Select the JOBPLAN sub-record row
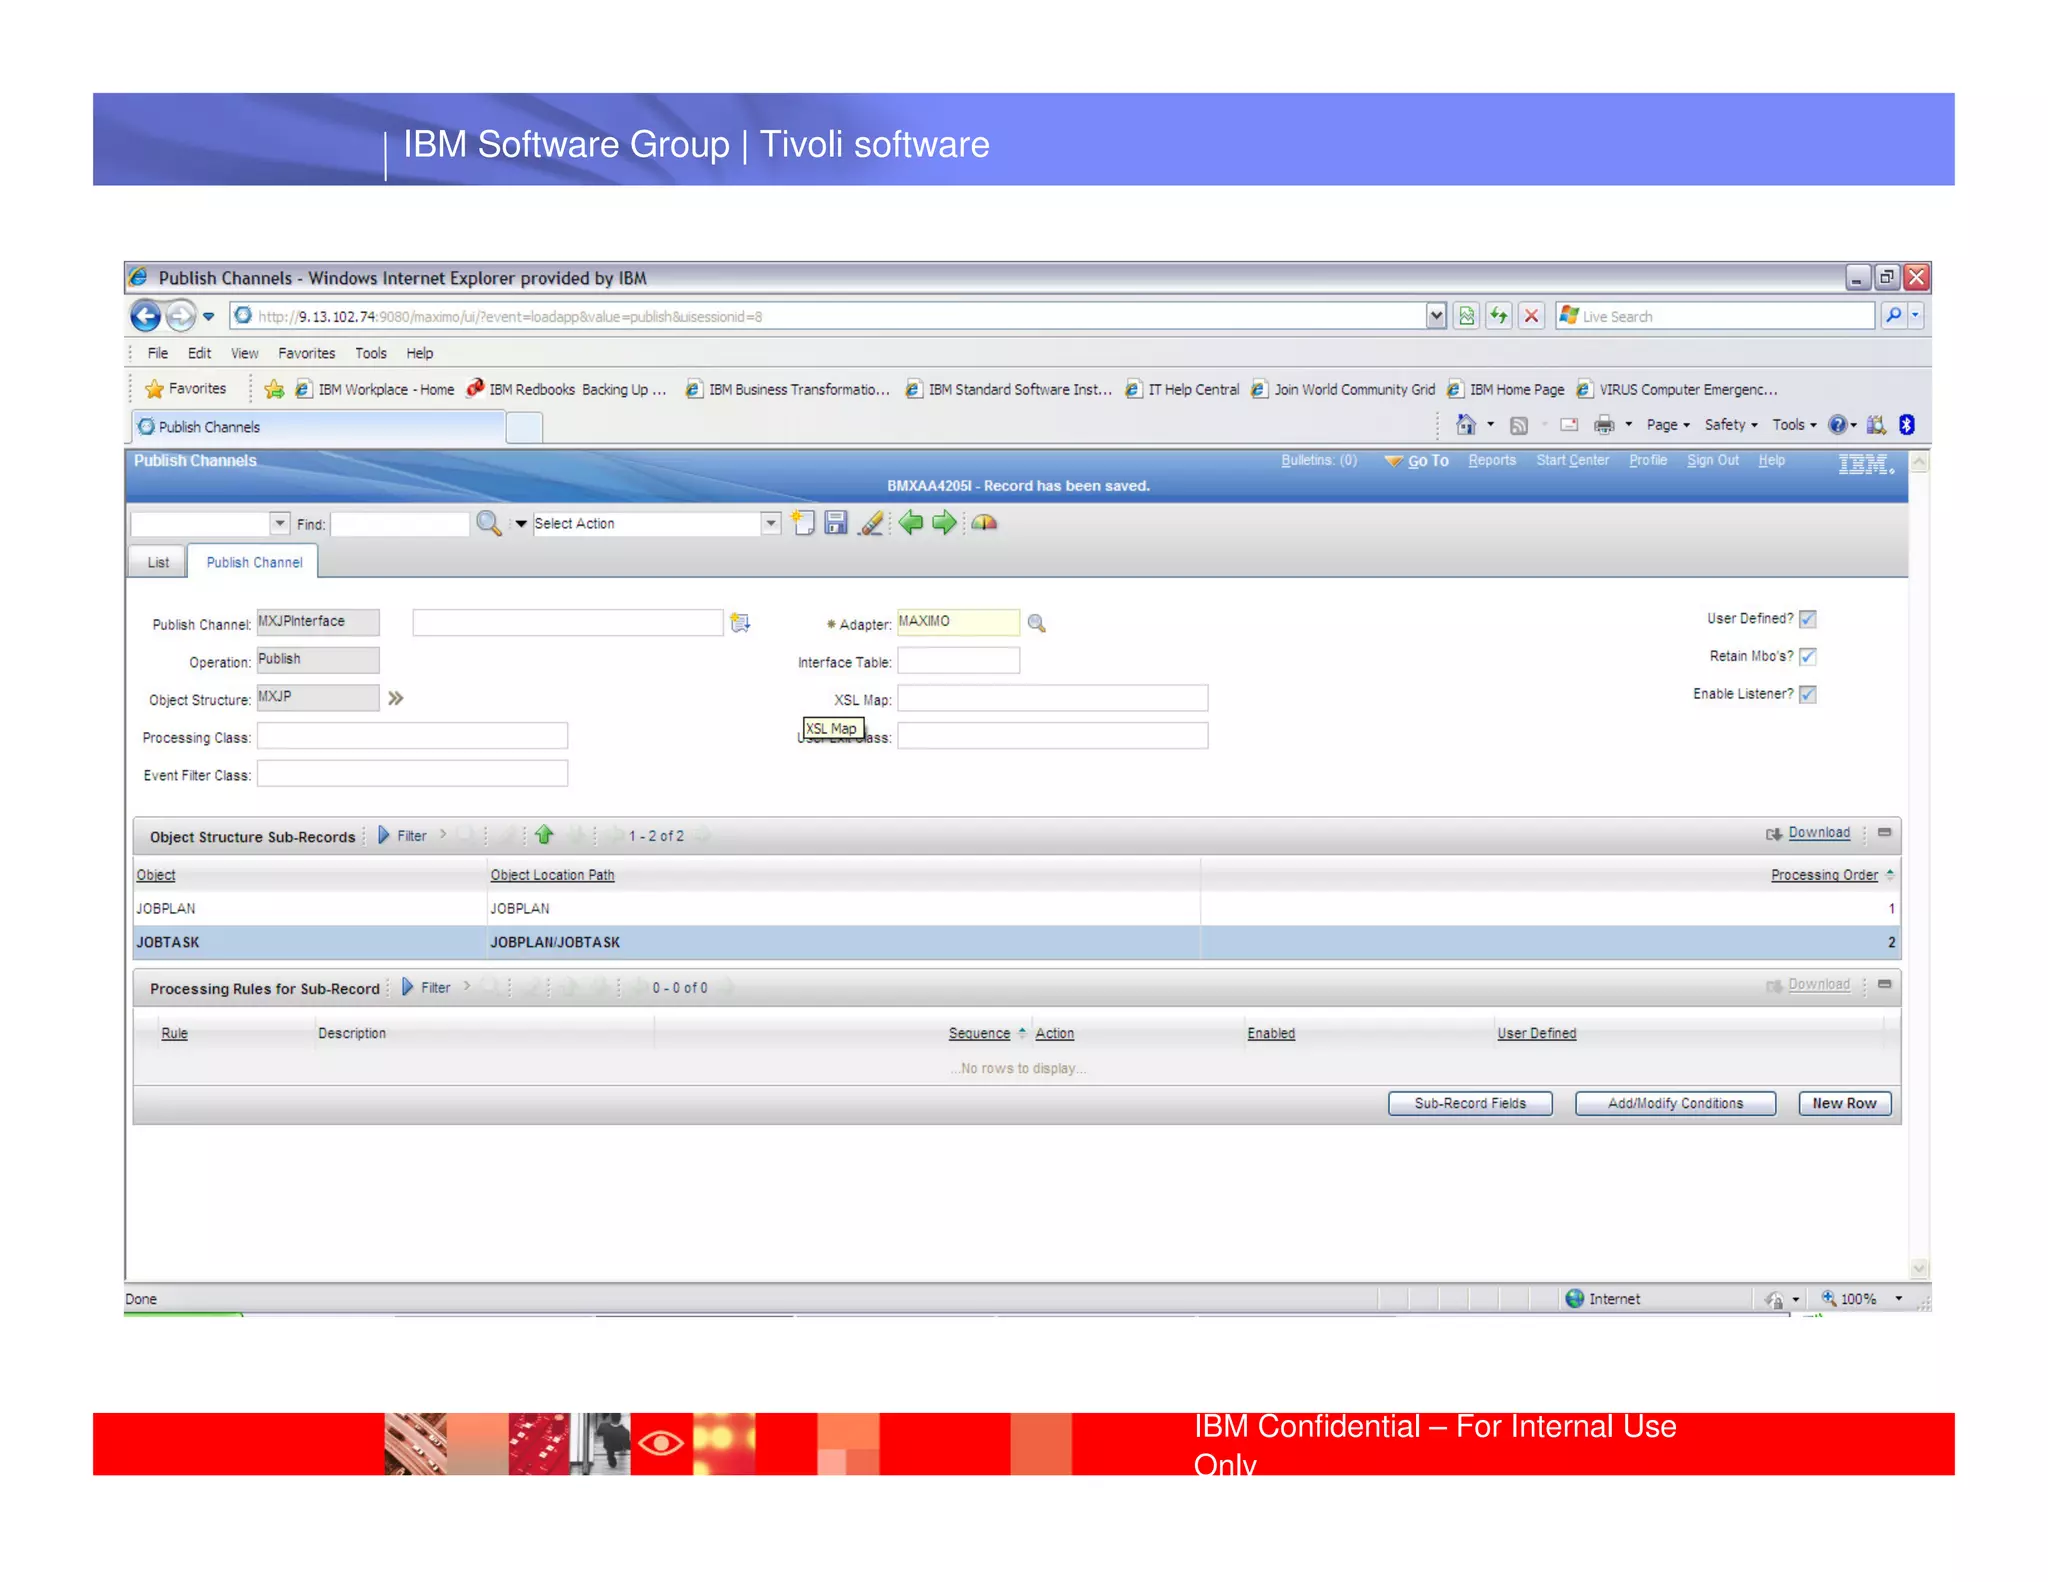 click(x=1016, y=908)
